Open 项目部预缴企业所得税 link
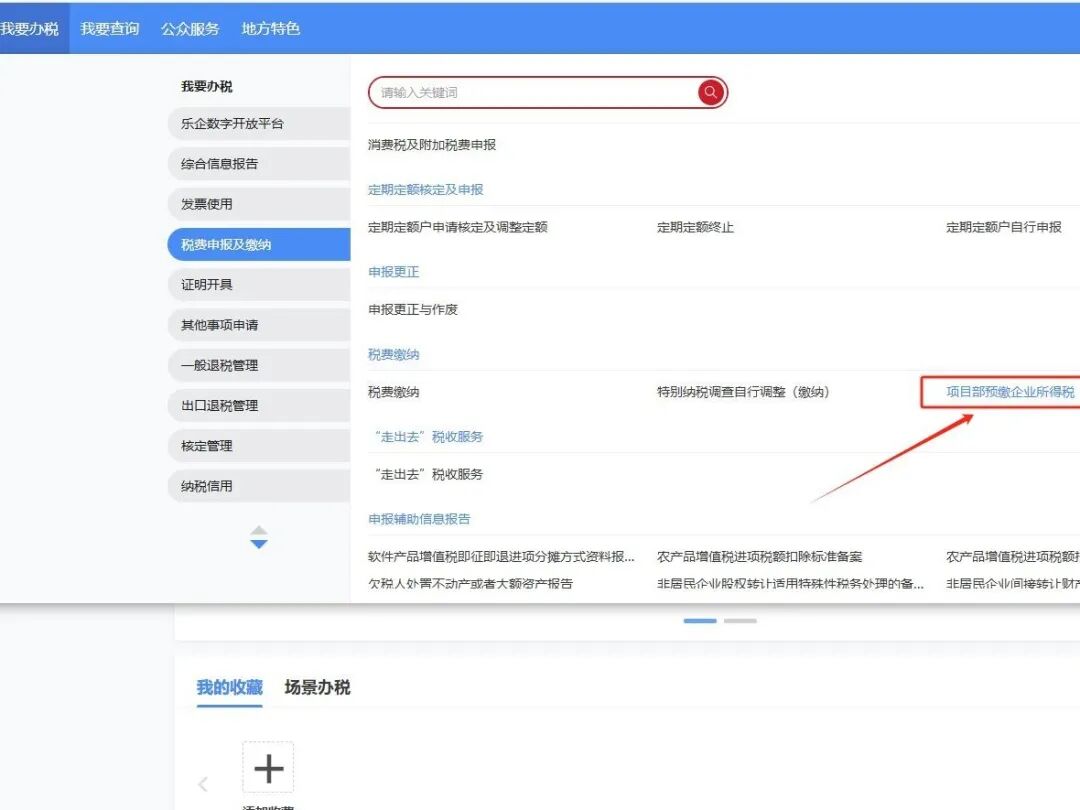Screen dimensions: 1080x810 [1010, 392]
